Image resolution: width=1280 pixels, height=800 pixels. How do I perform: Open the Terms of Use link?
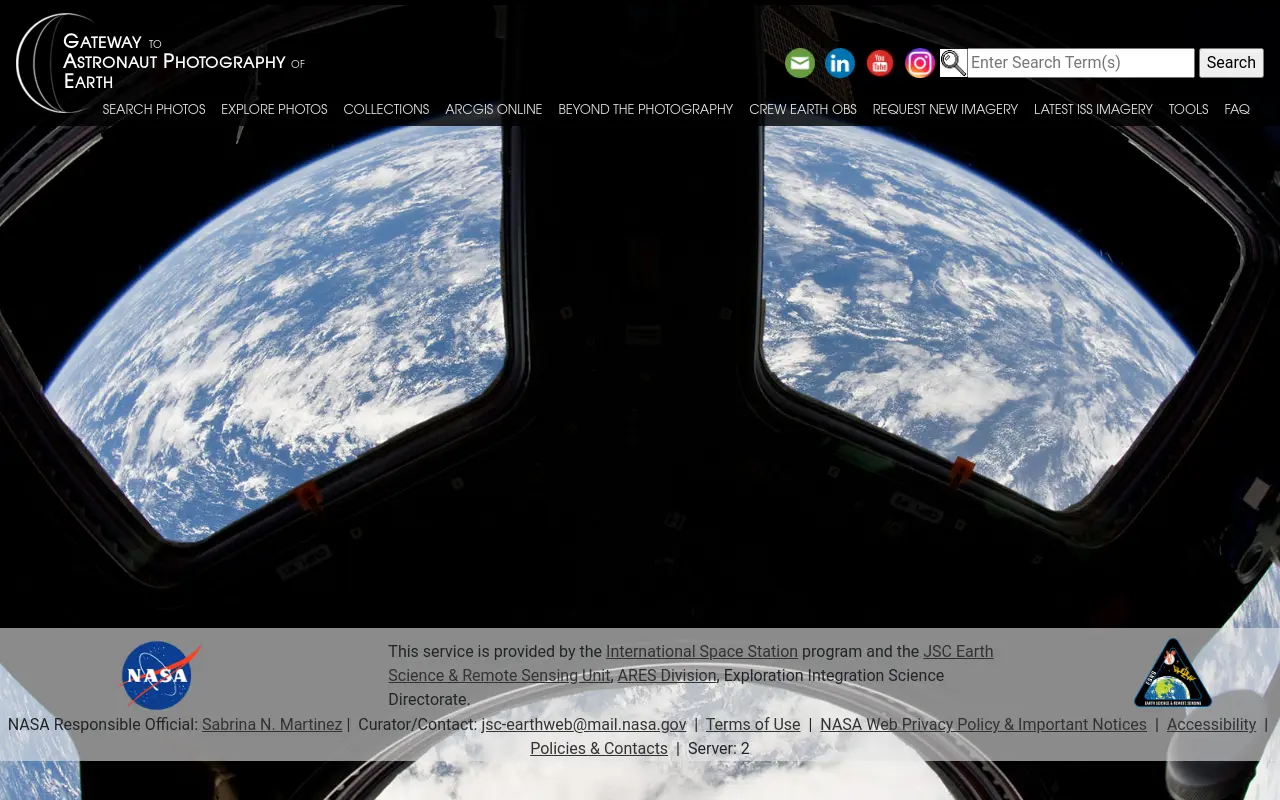coord(753,725)
